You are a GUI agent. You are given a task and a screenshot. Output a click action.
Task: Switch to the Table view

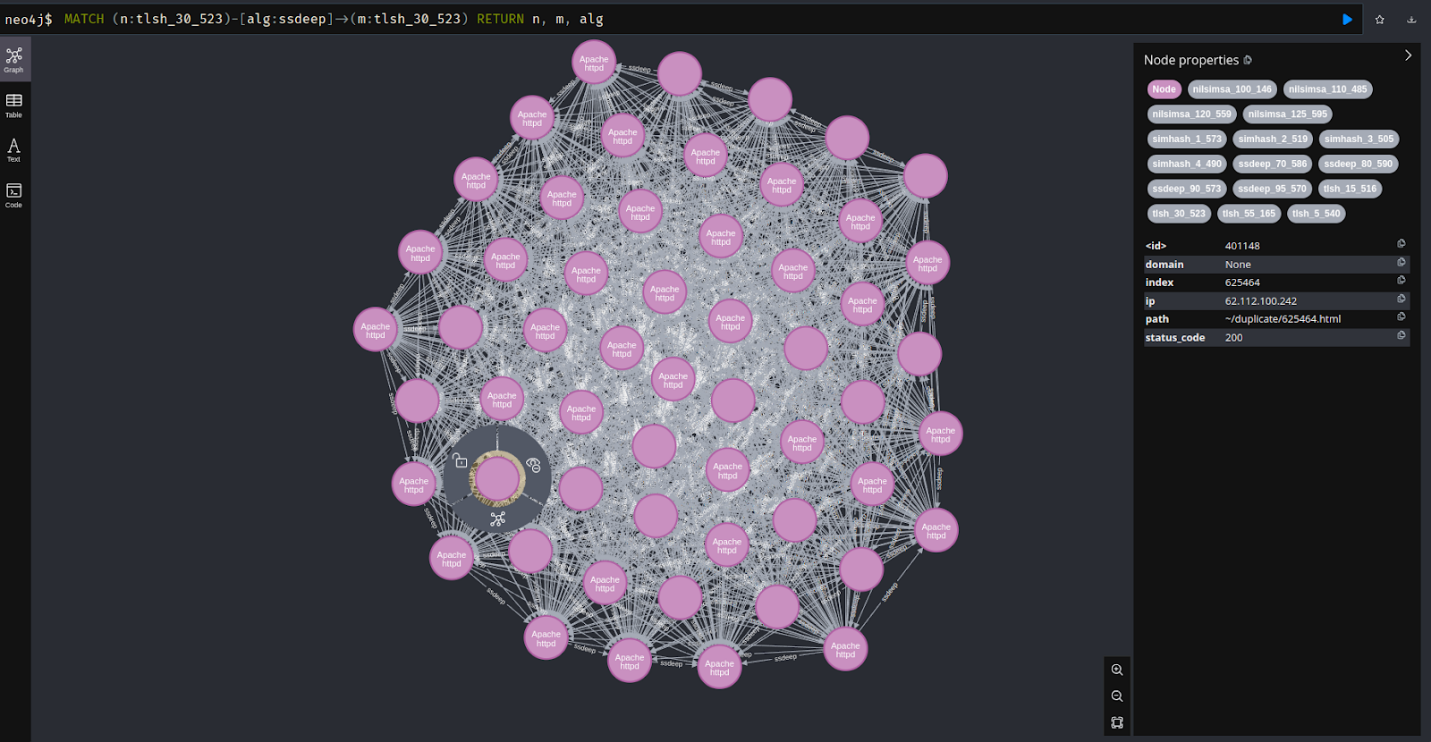pos(14,105)
